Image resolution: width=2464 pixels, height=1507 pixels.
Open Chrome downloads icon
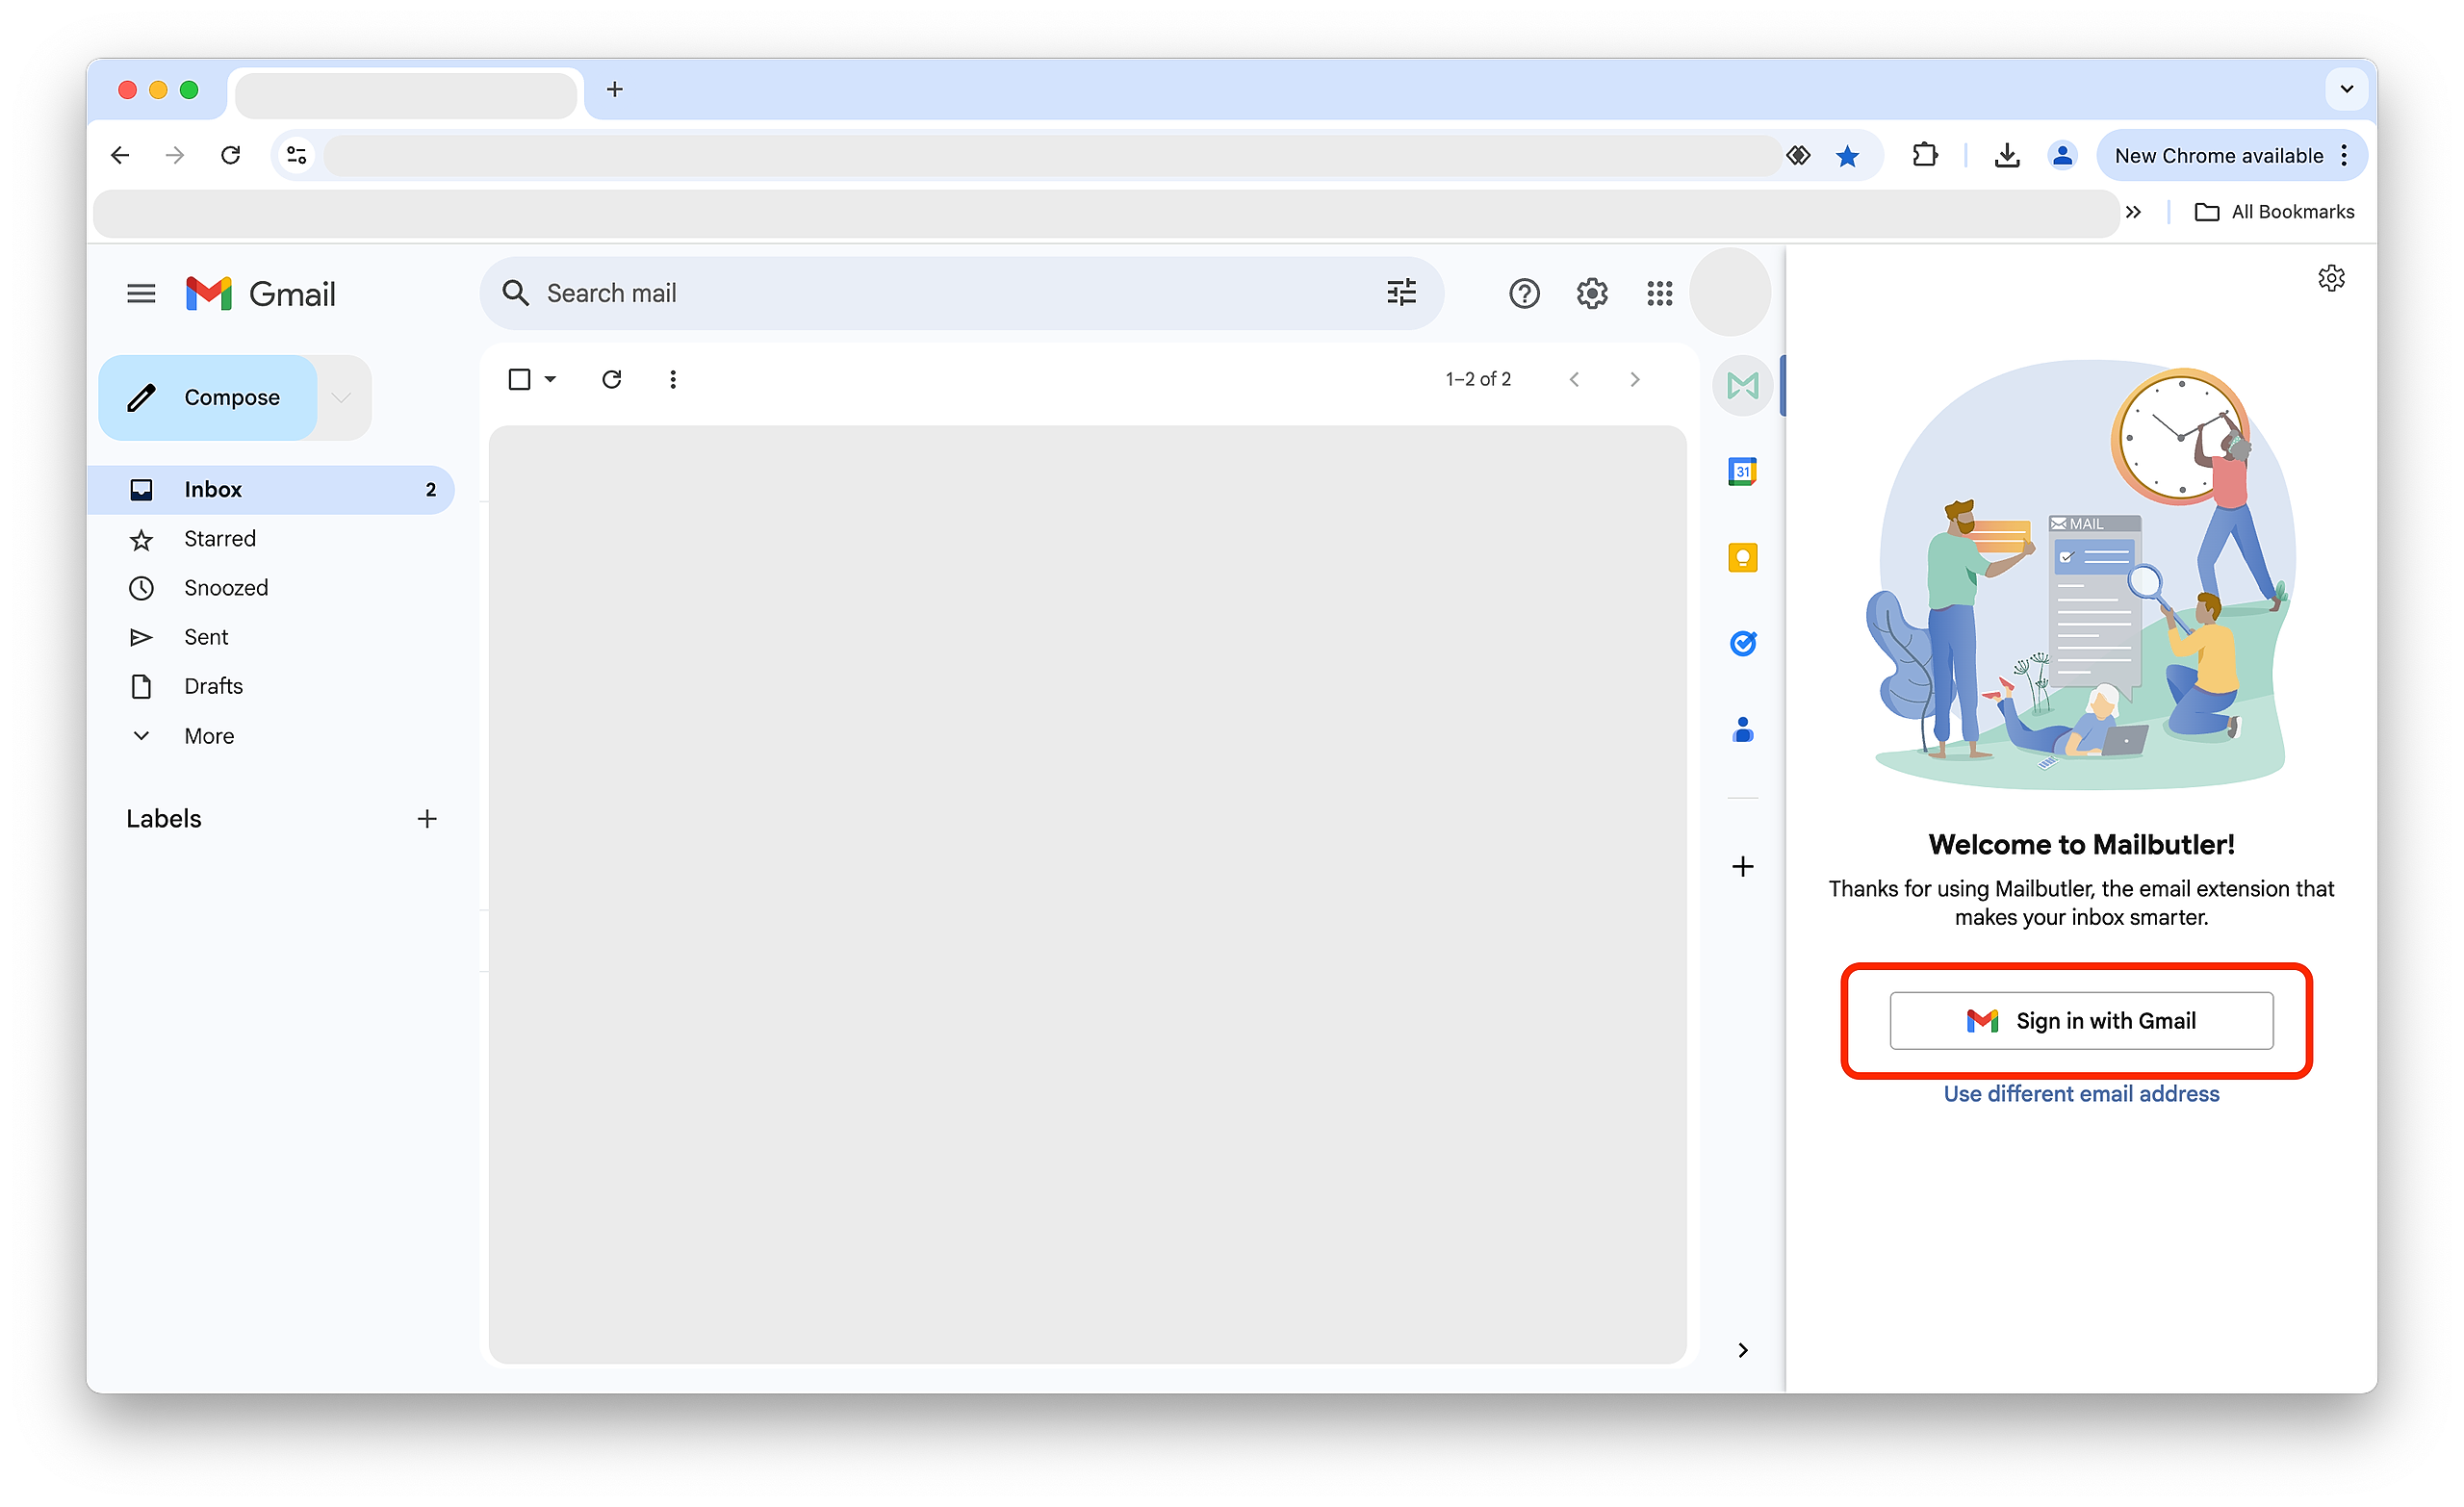click(x=2006, y=155)
